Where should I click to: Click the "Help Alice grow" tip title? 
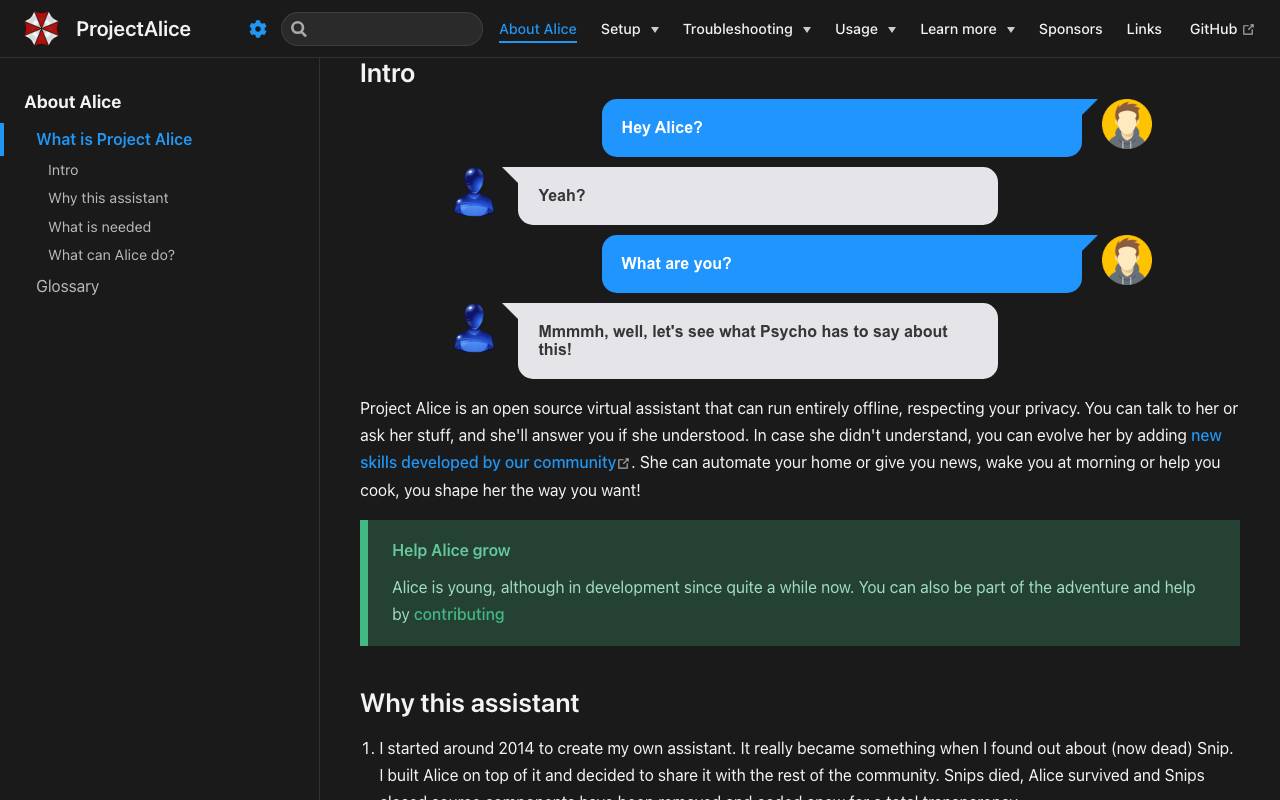pos(451,550)
